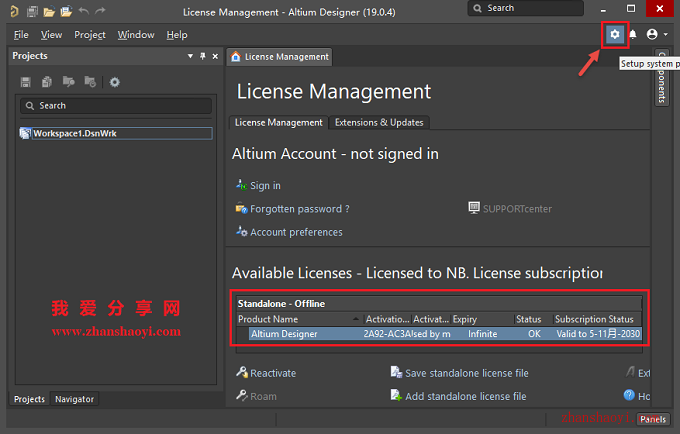This screenshot has width=680, height=434.
Task: Pin the Projects panel
Action: pos(203,56)
